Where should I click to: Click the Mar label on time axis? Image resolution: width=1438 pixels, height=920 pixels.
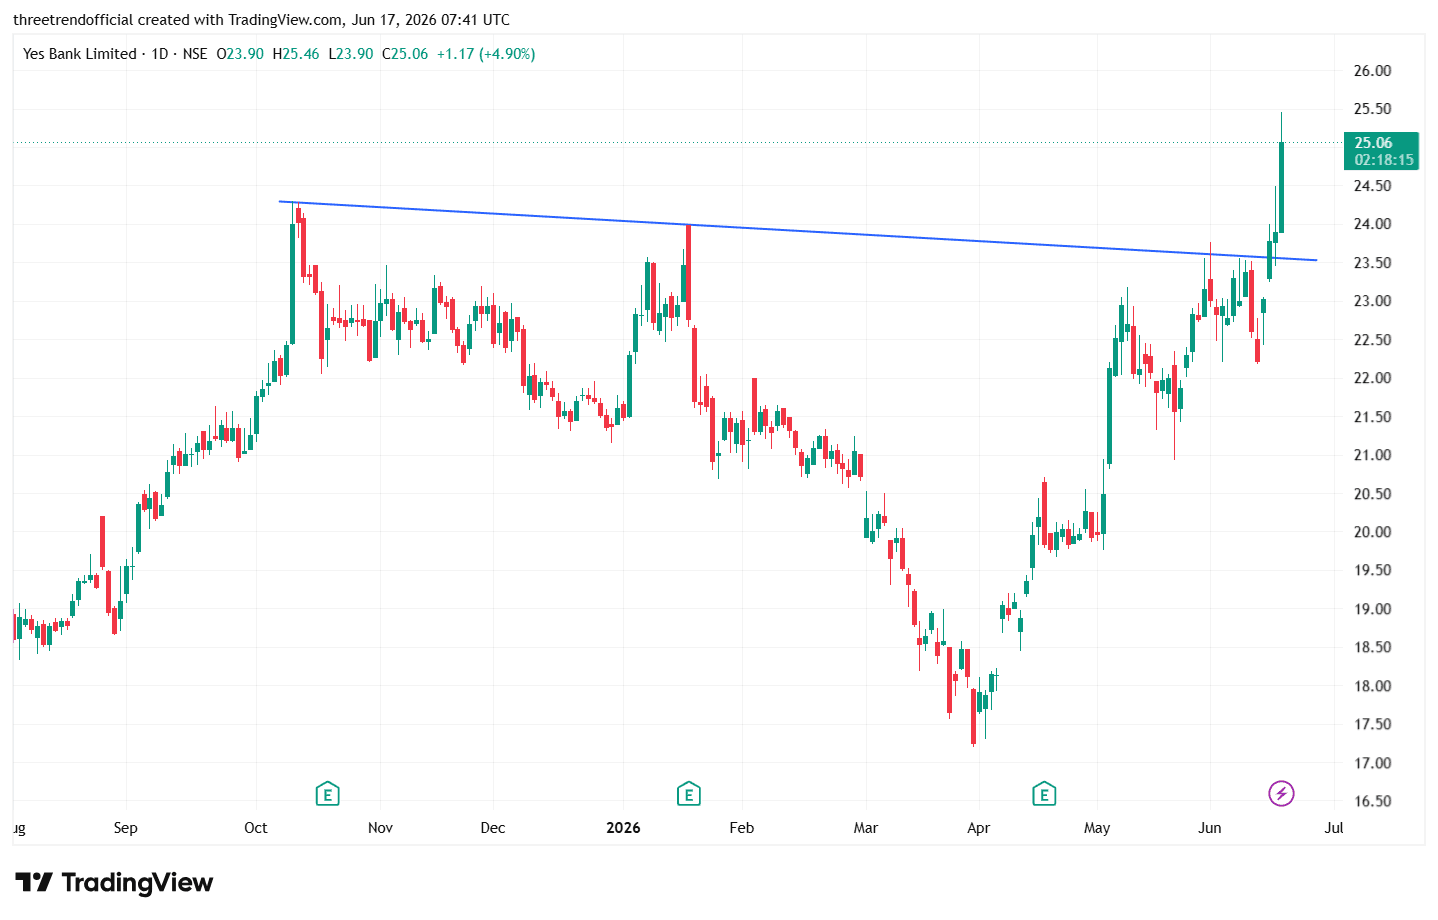[x=865, y=828]
